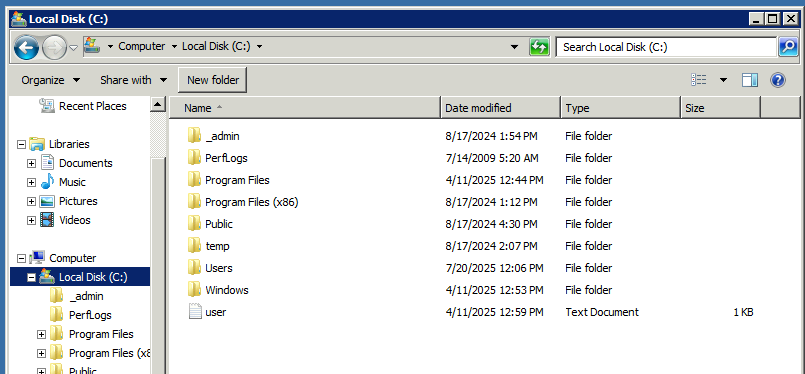Open the More view options arrow
The width and height of the screenshot is (805, 374).
coord(723,80)
